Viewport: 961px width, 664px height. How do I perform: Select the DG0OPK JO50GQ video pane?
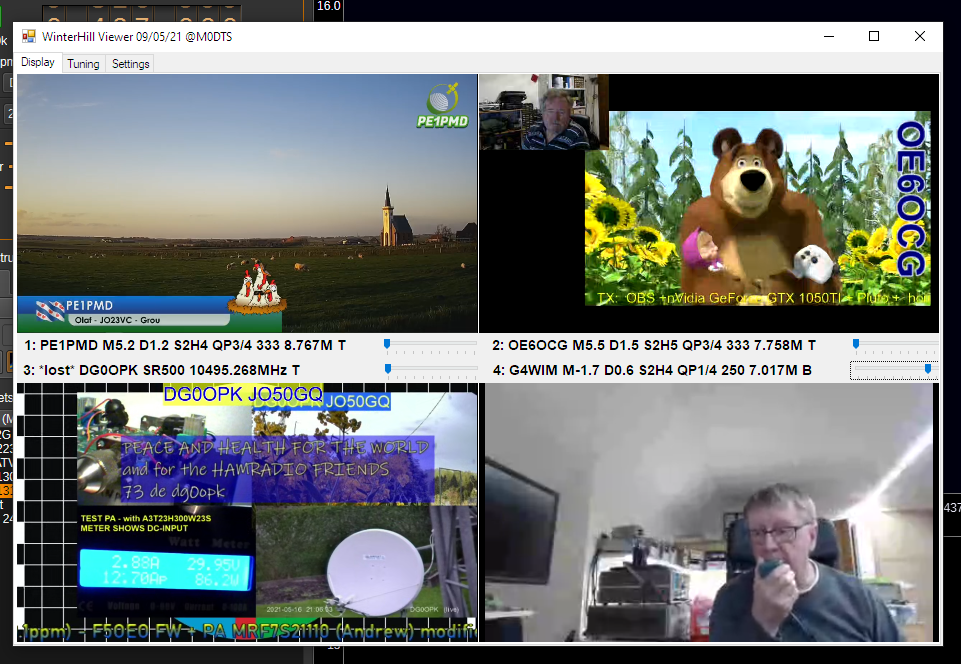click(x=248, y=513)
